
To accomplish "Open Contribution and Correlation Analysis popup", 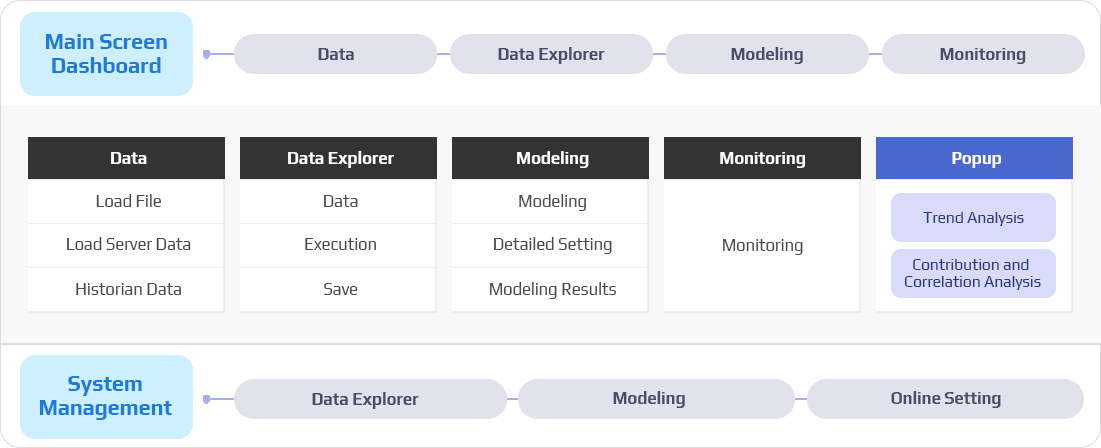I will [973, 273].
